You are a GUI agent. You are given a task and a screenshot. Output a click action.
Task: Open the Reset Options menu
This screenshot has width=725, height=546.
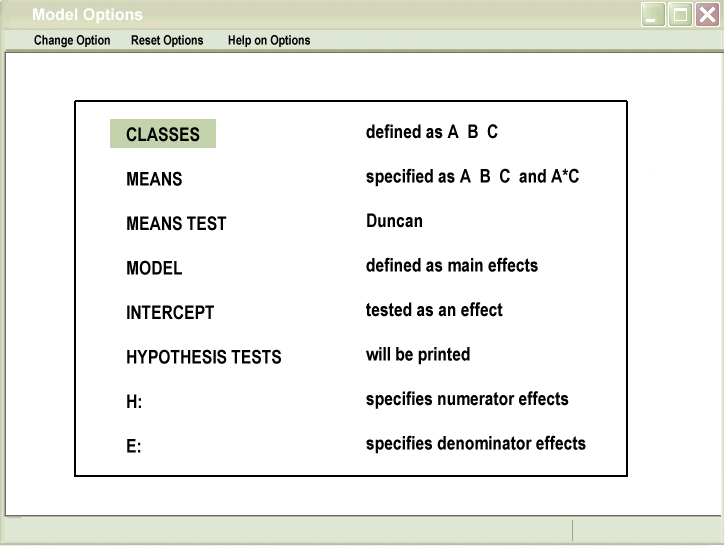click(x=167, y=41)
